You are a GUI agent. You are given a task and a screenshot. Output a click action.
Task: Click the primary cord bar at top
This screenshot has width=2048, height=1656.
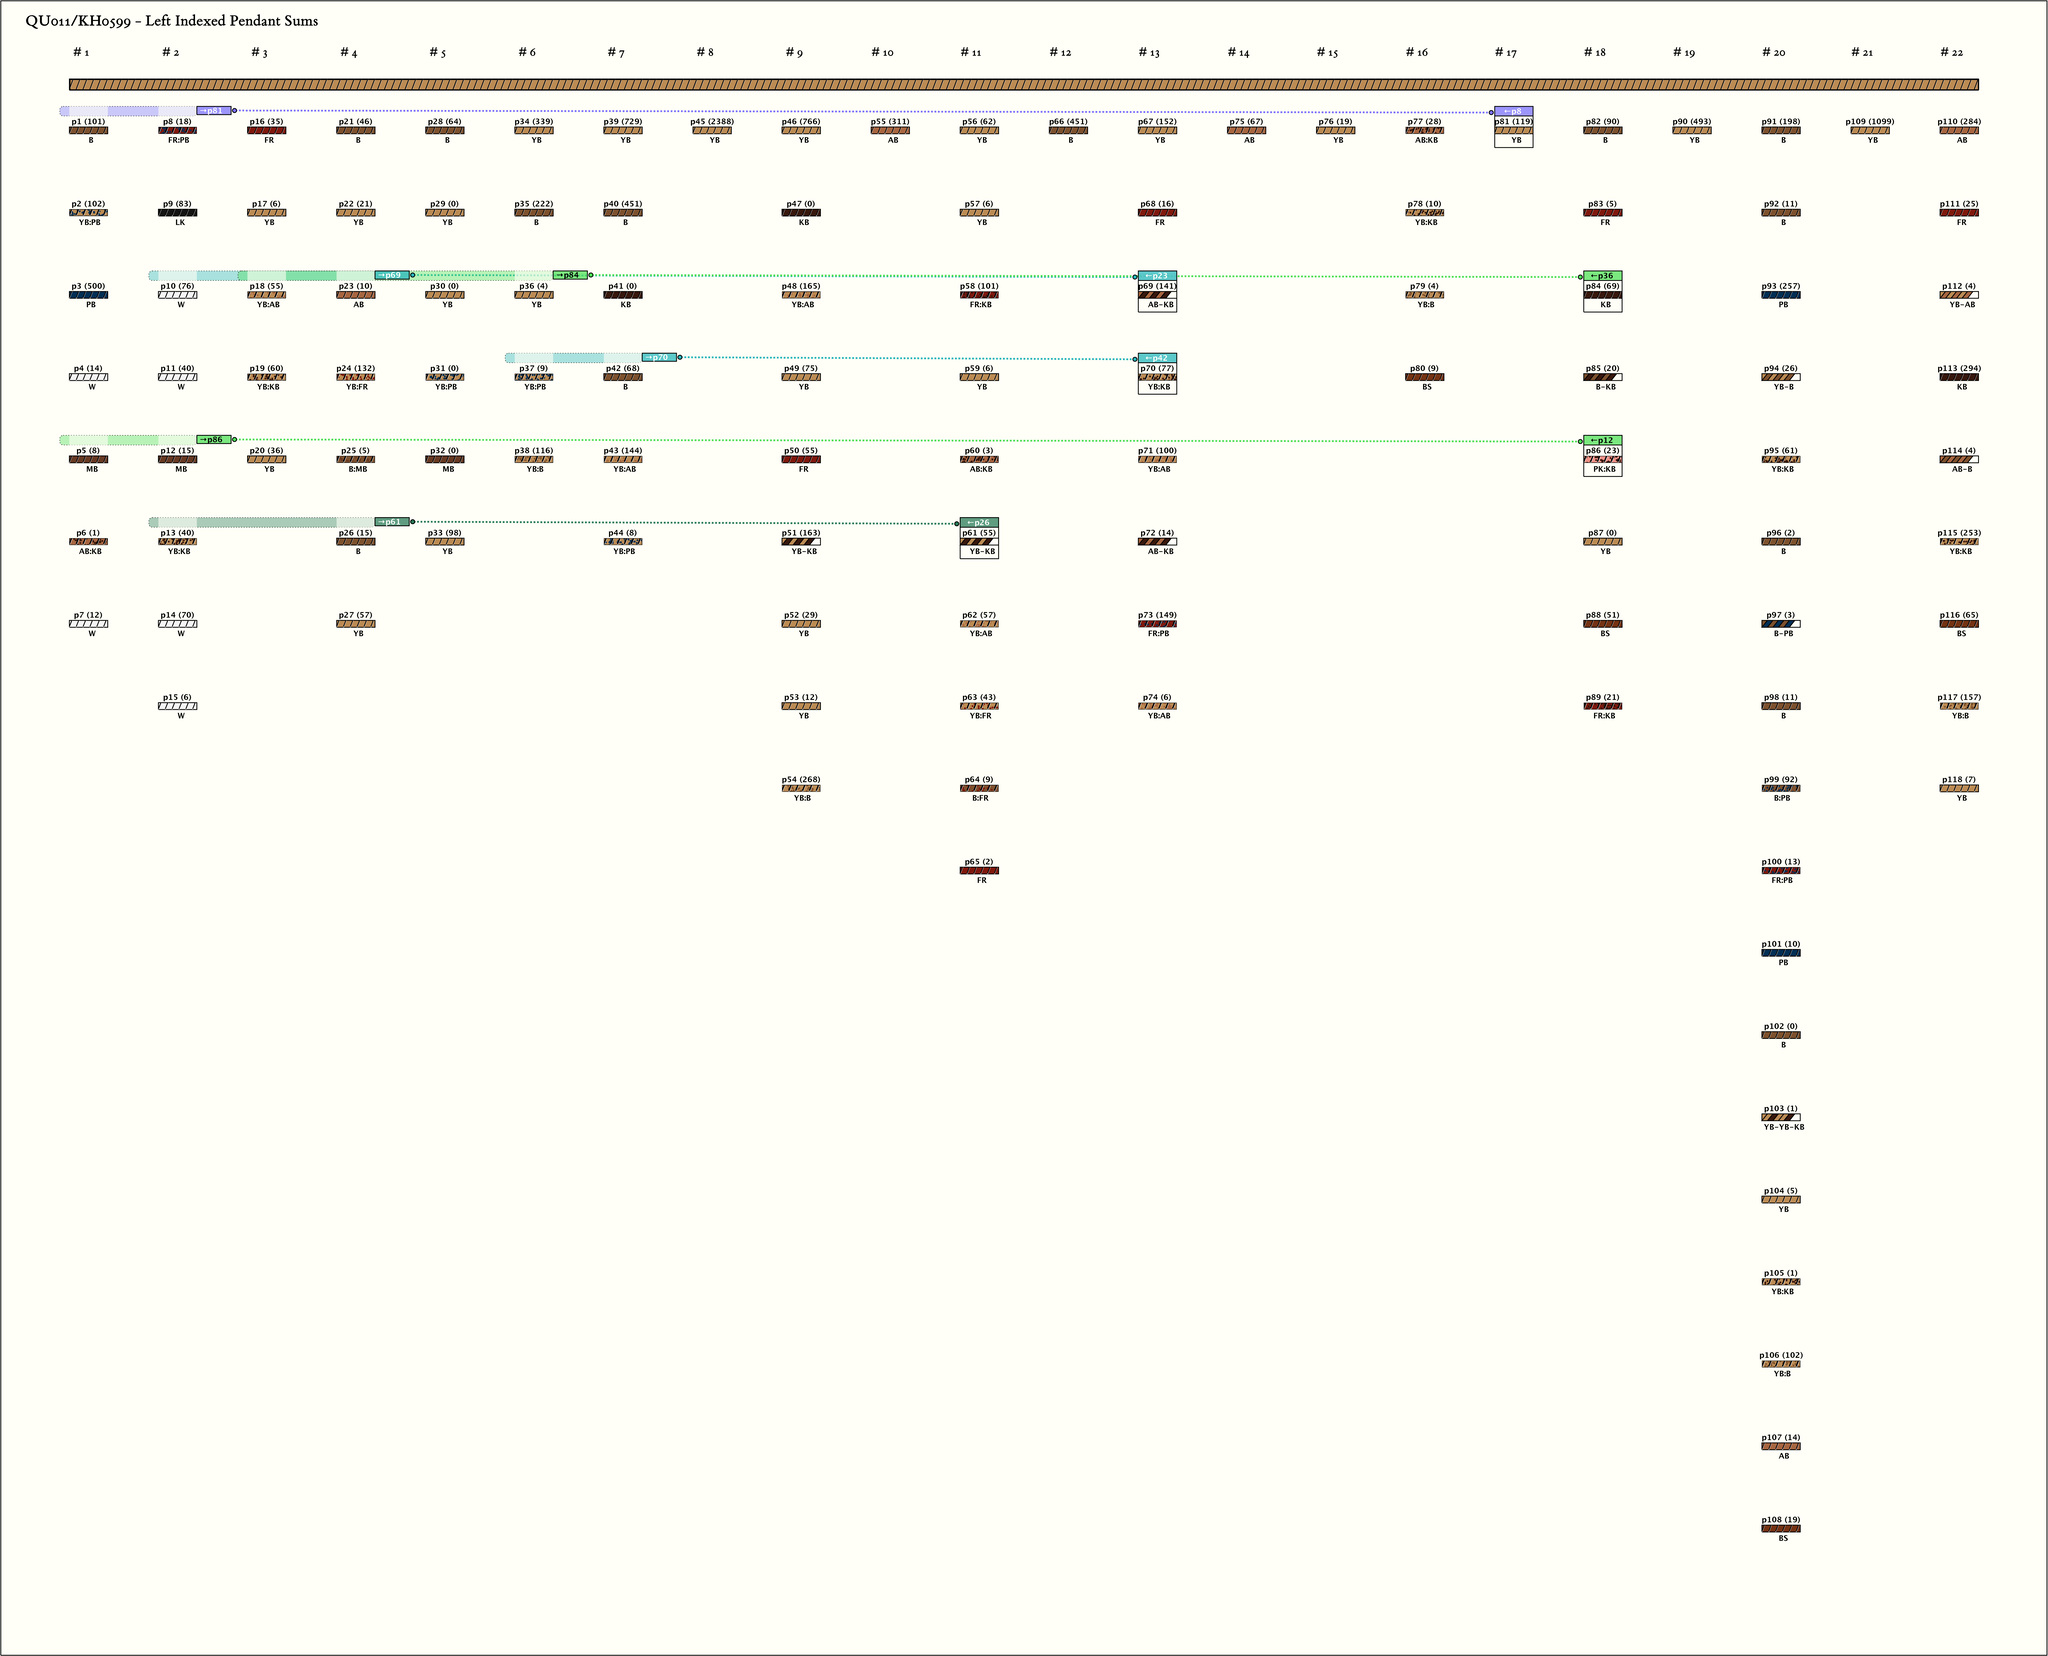[x=1023, y=85]
